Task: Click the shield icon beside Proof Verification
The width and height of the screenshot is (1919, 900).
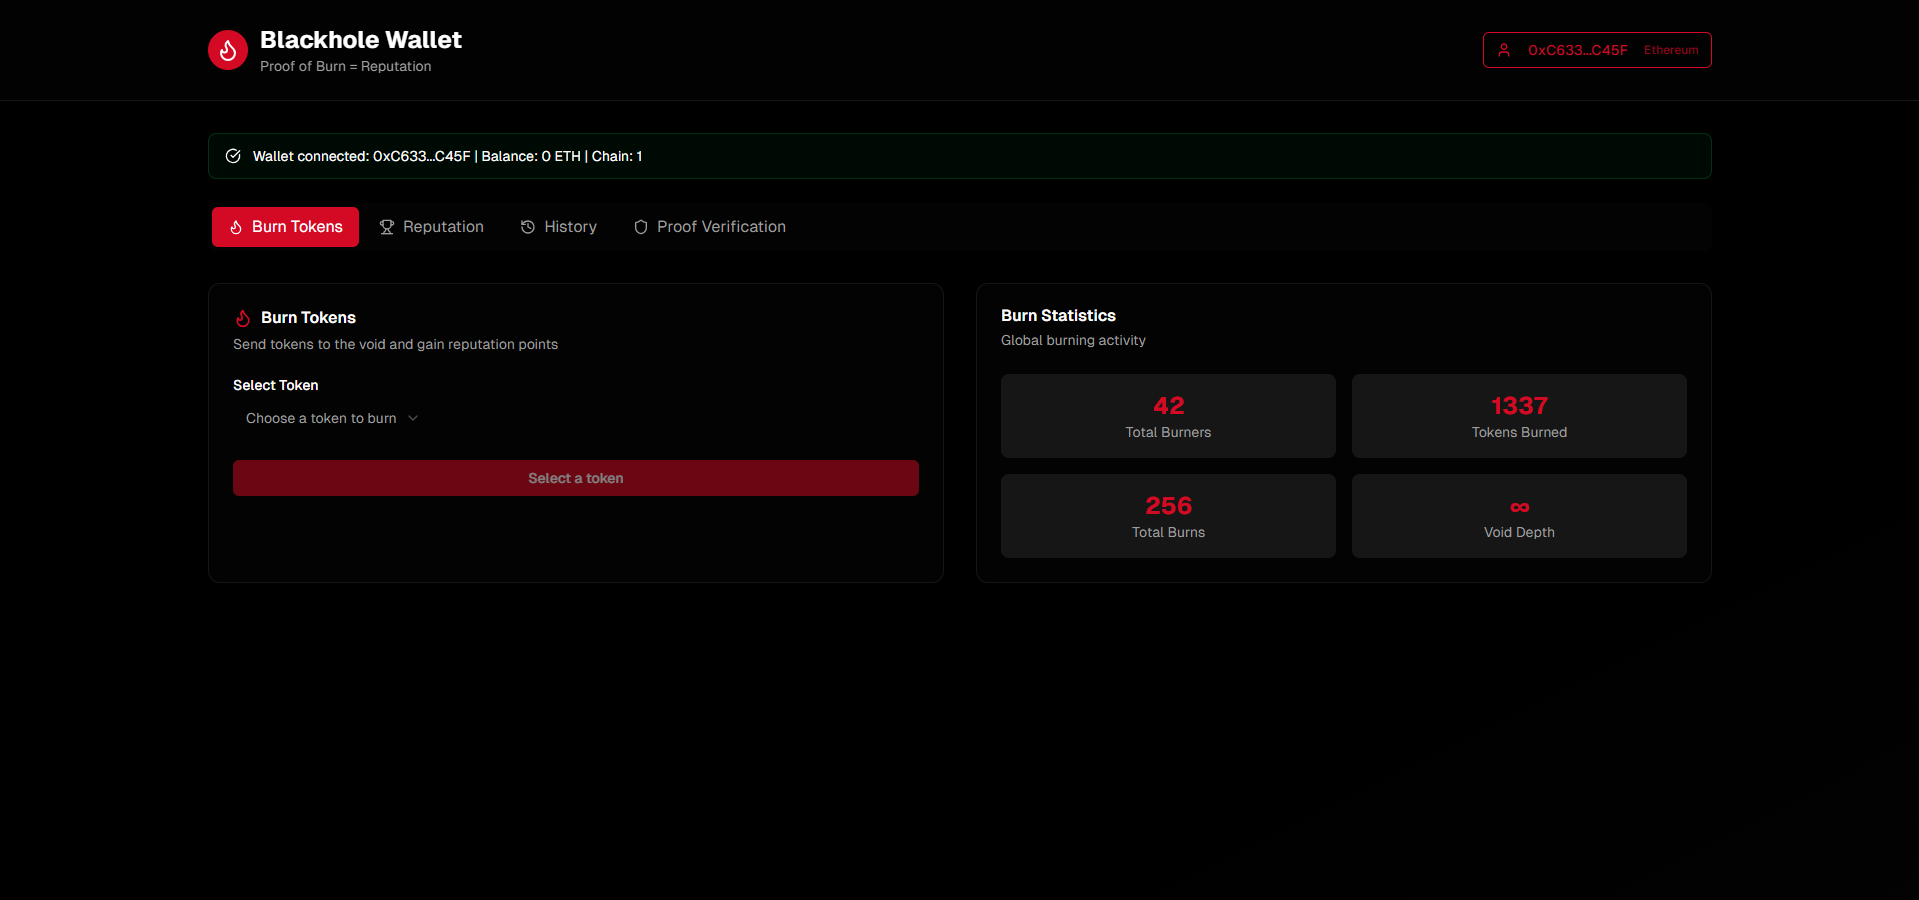Action: click(640, 227)
